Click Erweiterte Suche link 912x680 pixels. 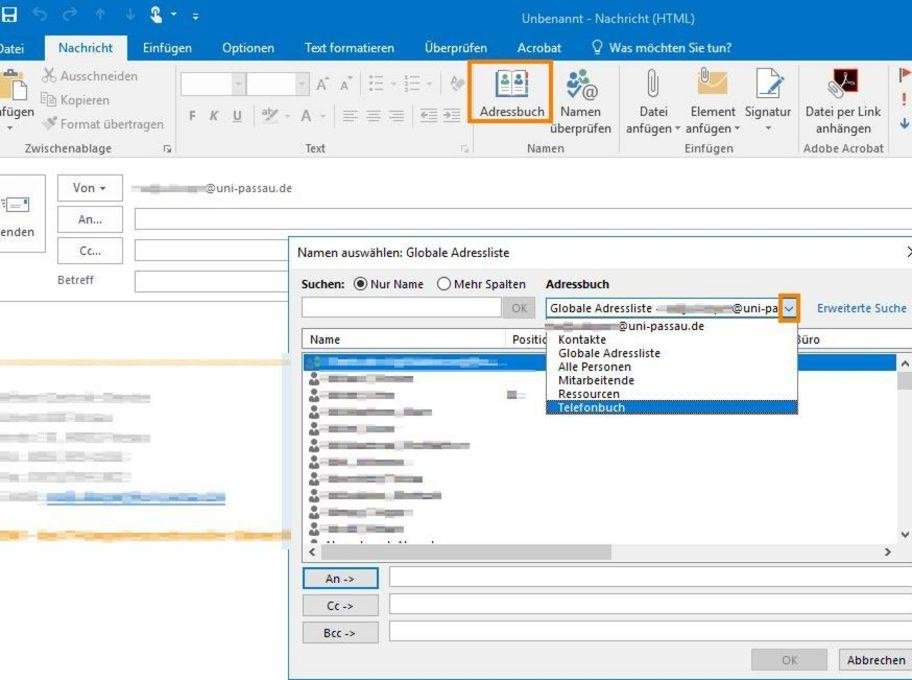[861, 308]
